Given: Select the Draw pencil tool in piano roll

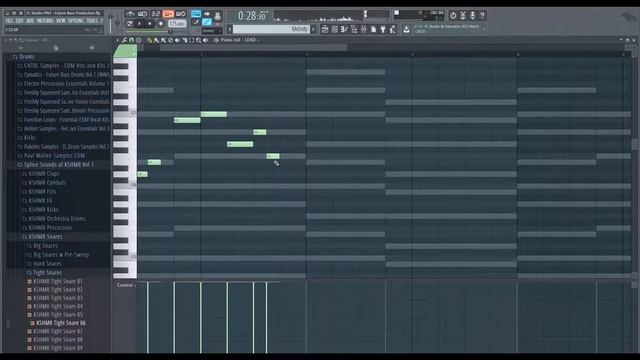Looking at the screenshot, I should 149,40.
